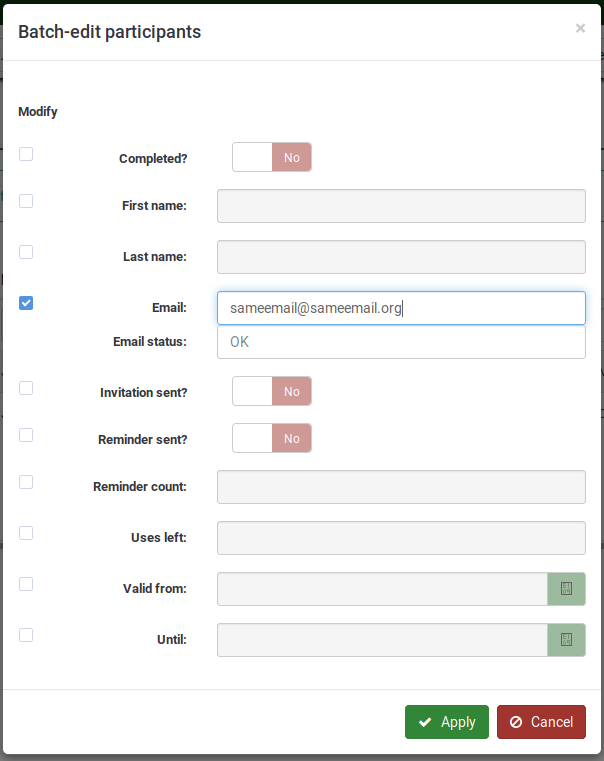Close the Batch-edit participants dialog
The image size is (604, 761).
(580, 29)
